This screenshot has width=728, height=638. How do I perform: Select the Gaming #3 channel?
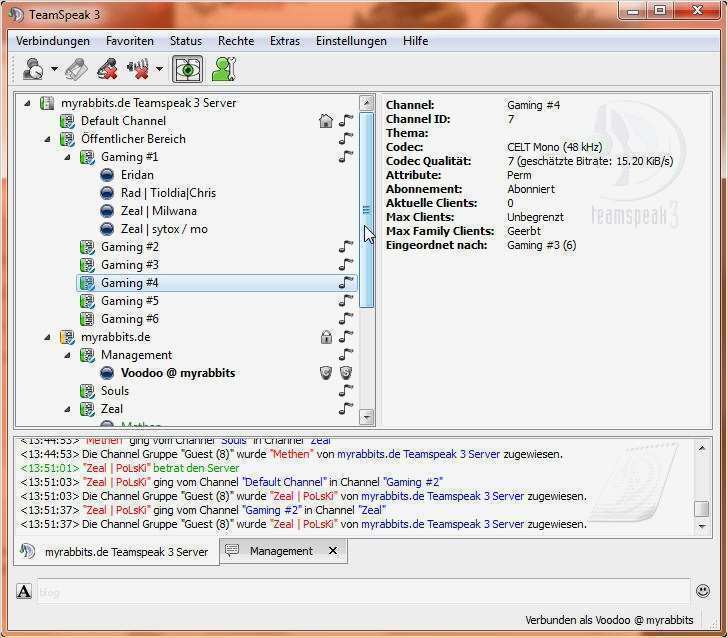(x=130, y=265)
